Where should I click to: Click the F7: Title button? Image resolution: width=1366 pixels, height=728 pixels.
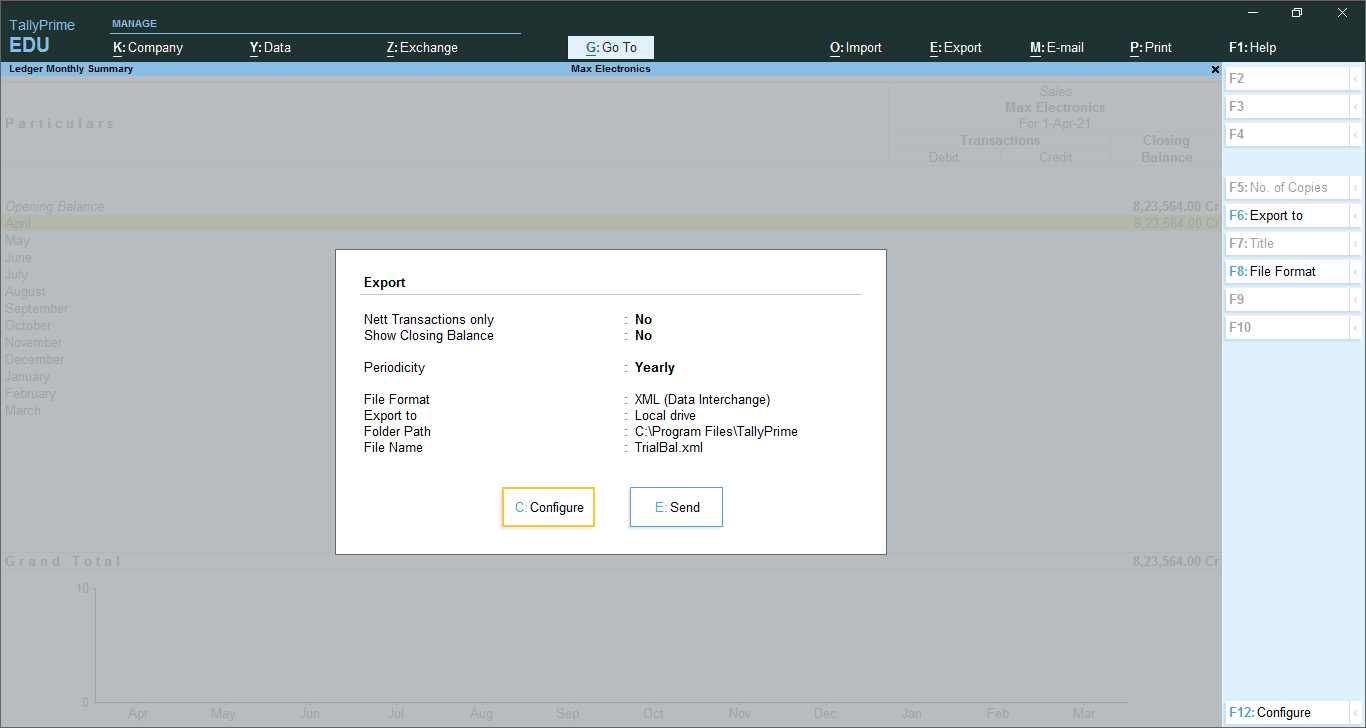point(1287,243)
